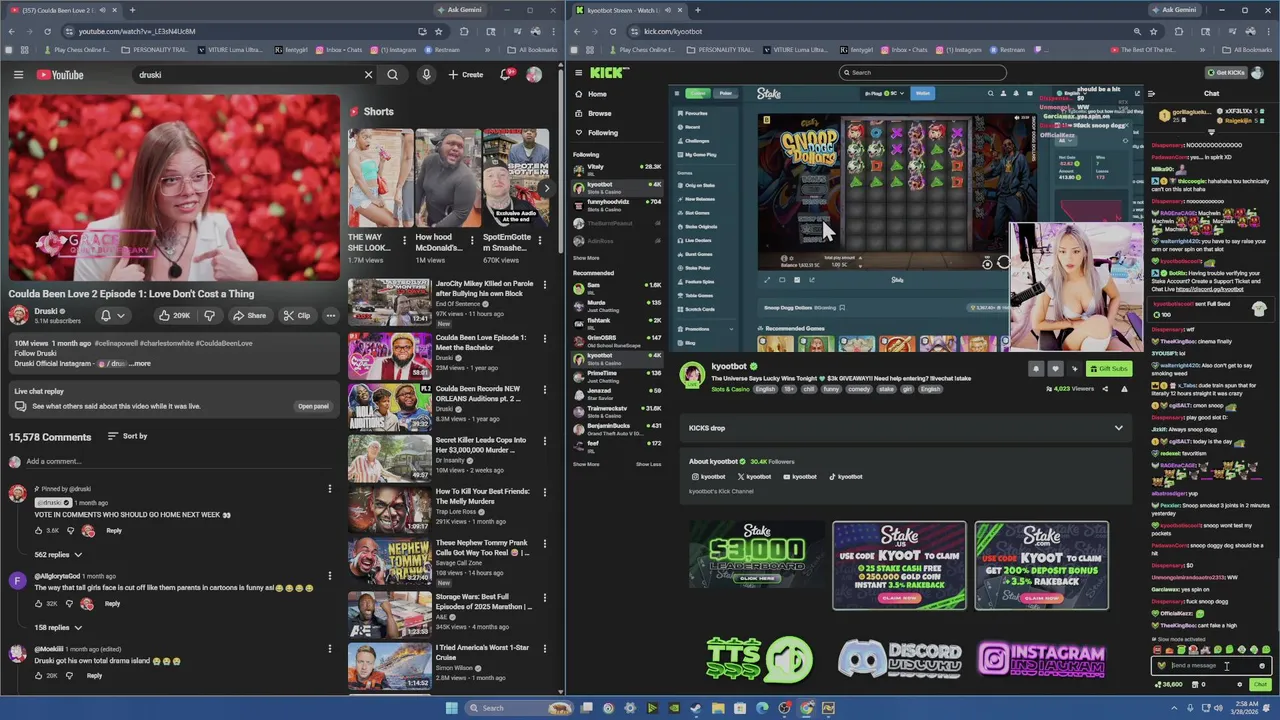Screen dimensions: 1280x720
Task: Click the Kick search box
Action: 922,72
